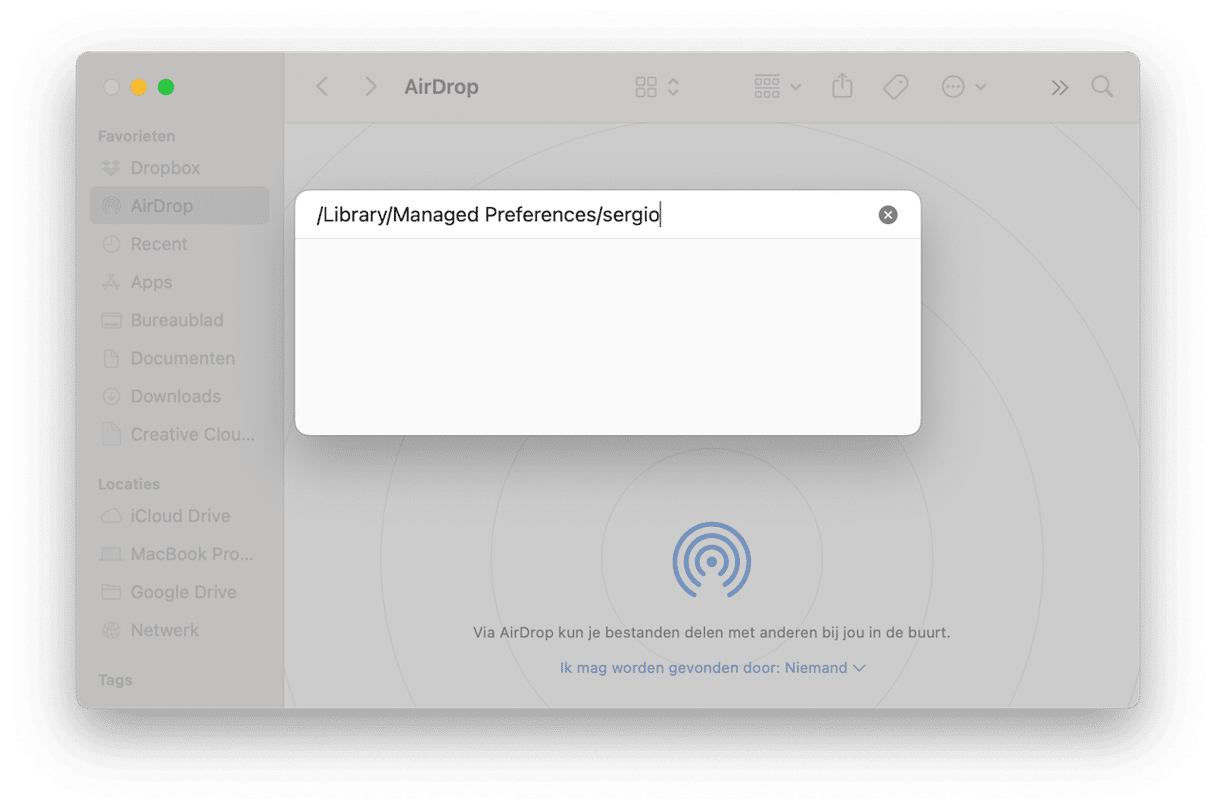The width and height of the screenshot is (1216, 809).
Task: Open Recent in the sidebar
Action: [x=180, y=244]
